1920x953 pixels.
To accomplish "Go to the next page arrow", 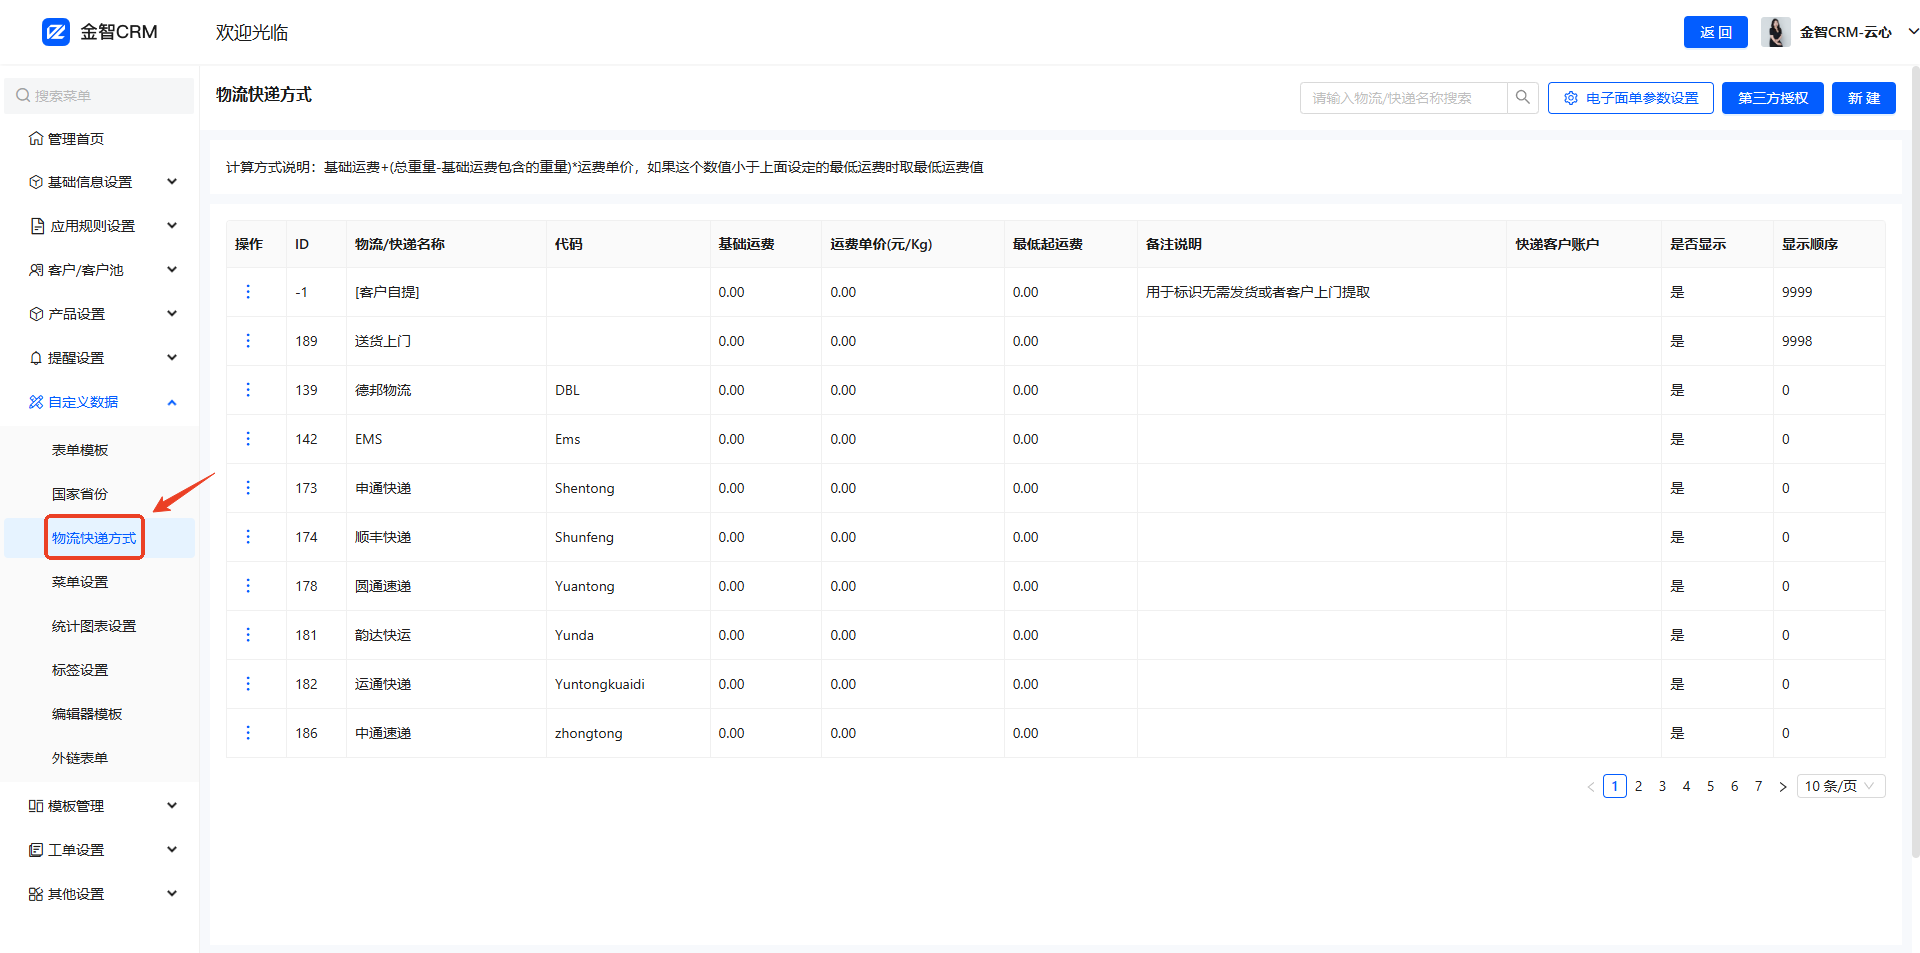I will [x=1783, y=787].
